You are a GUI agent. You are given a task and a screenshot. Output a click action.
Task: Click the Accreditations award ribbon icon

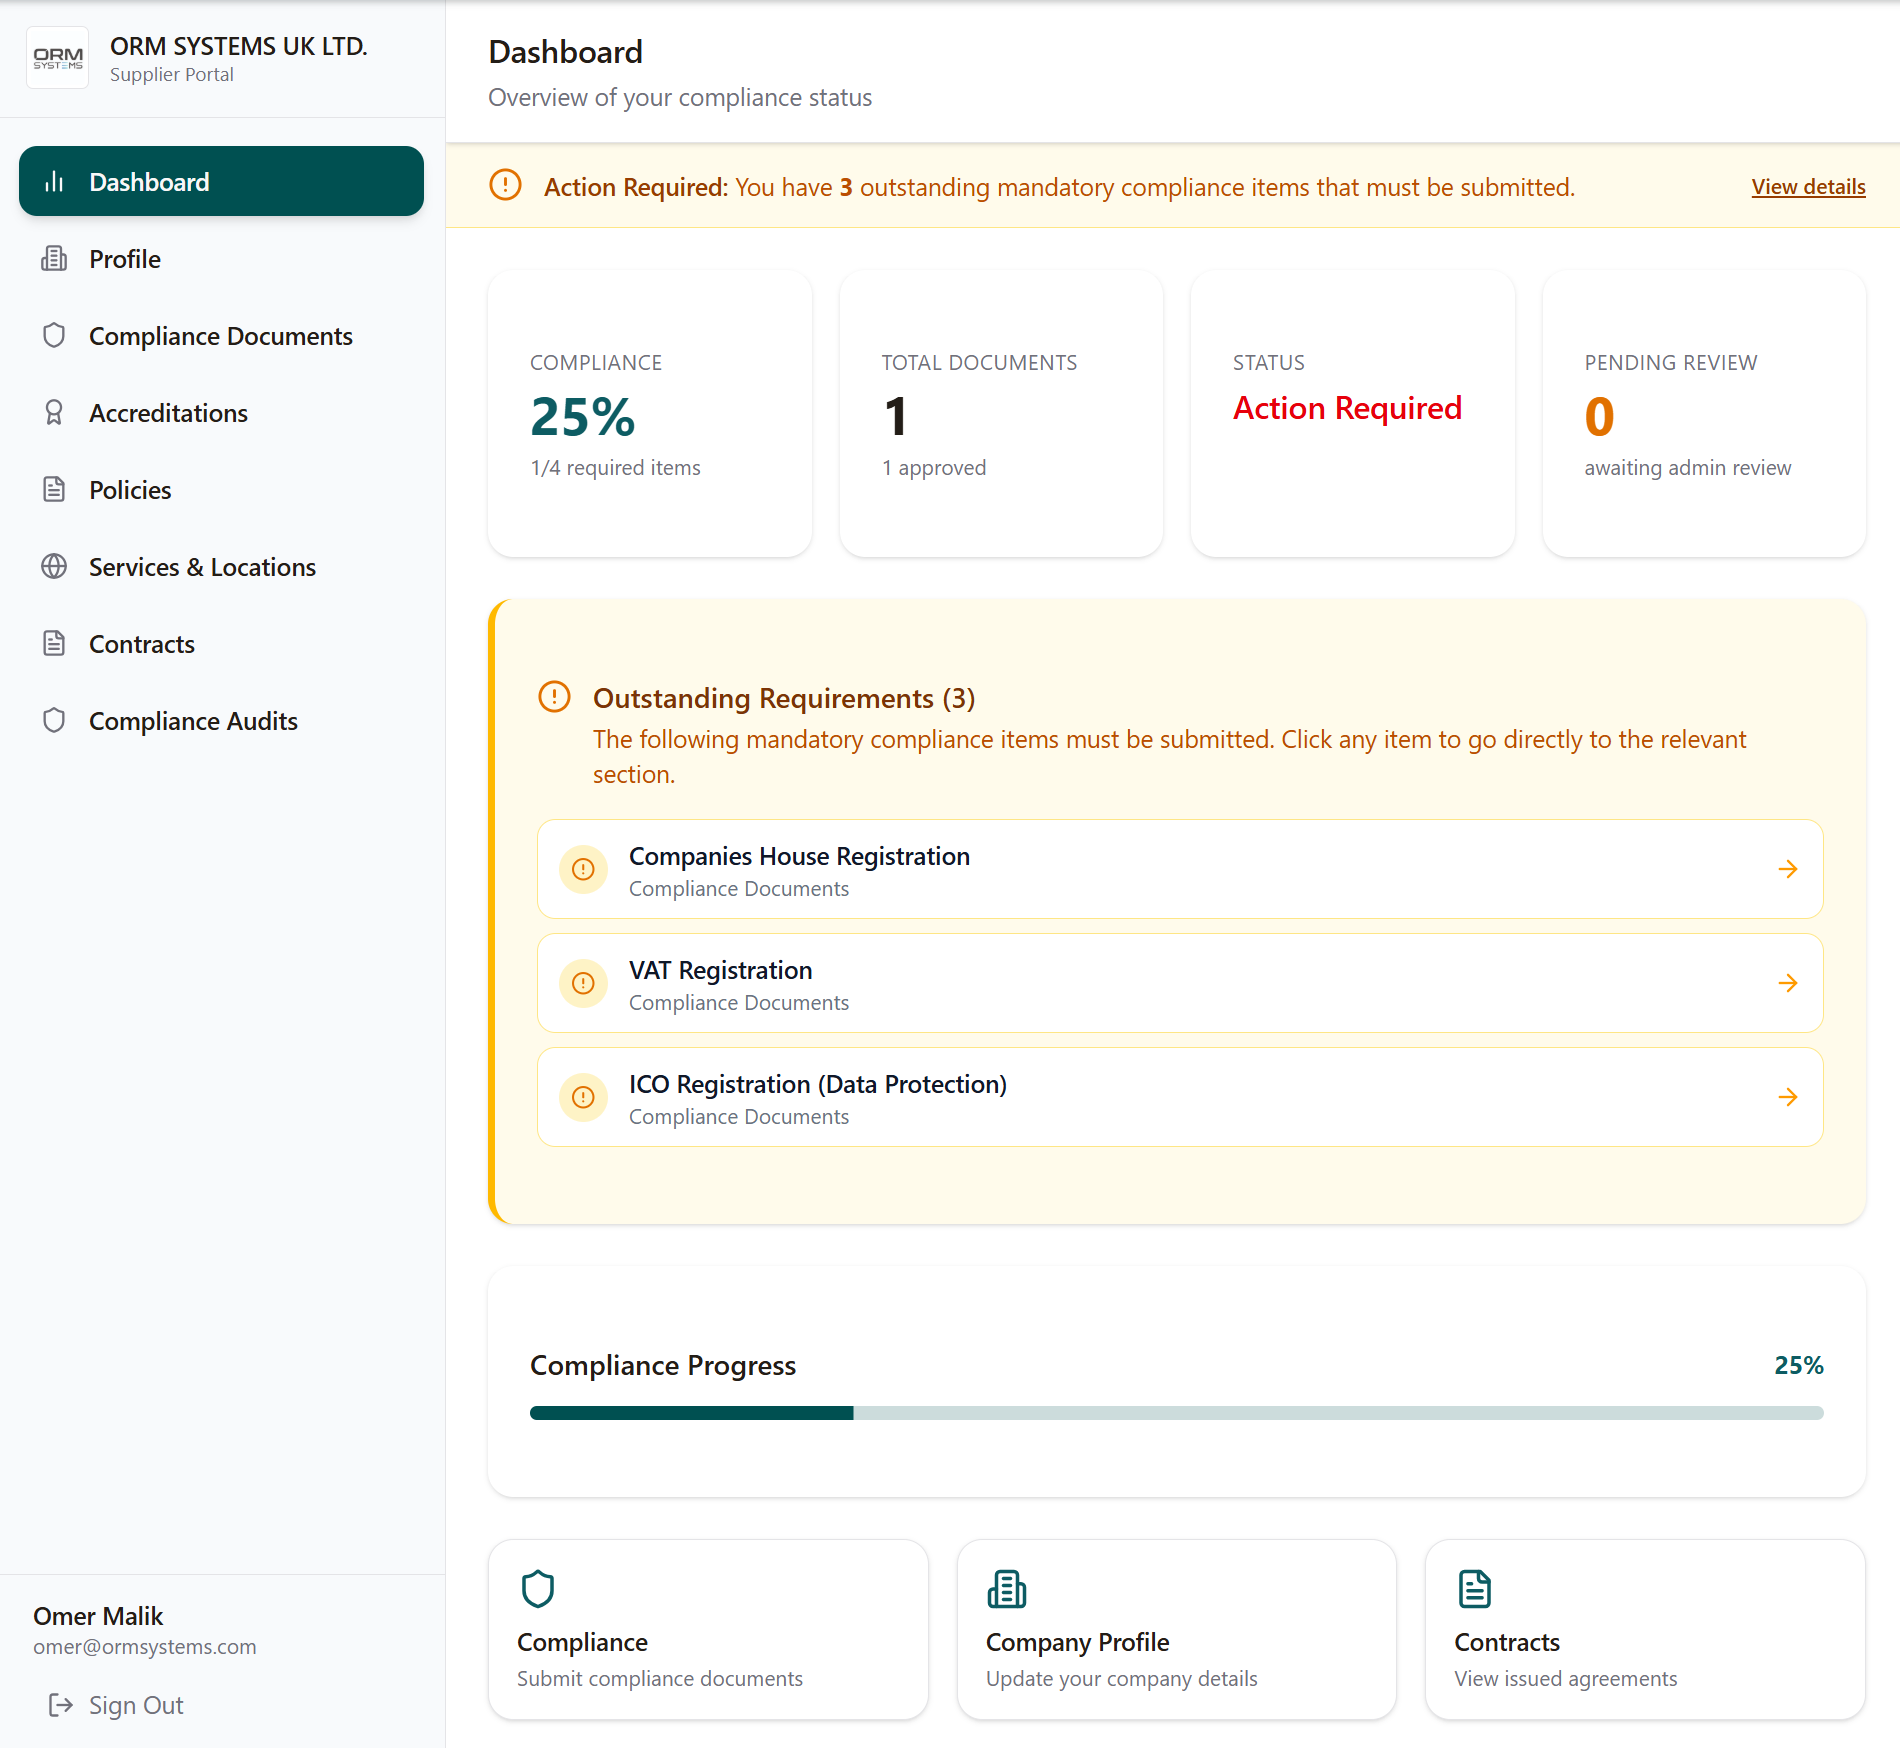pos(54,413)
